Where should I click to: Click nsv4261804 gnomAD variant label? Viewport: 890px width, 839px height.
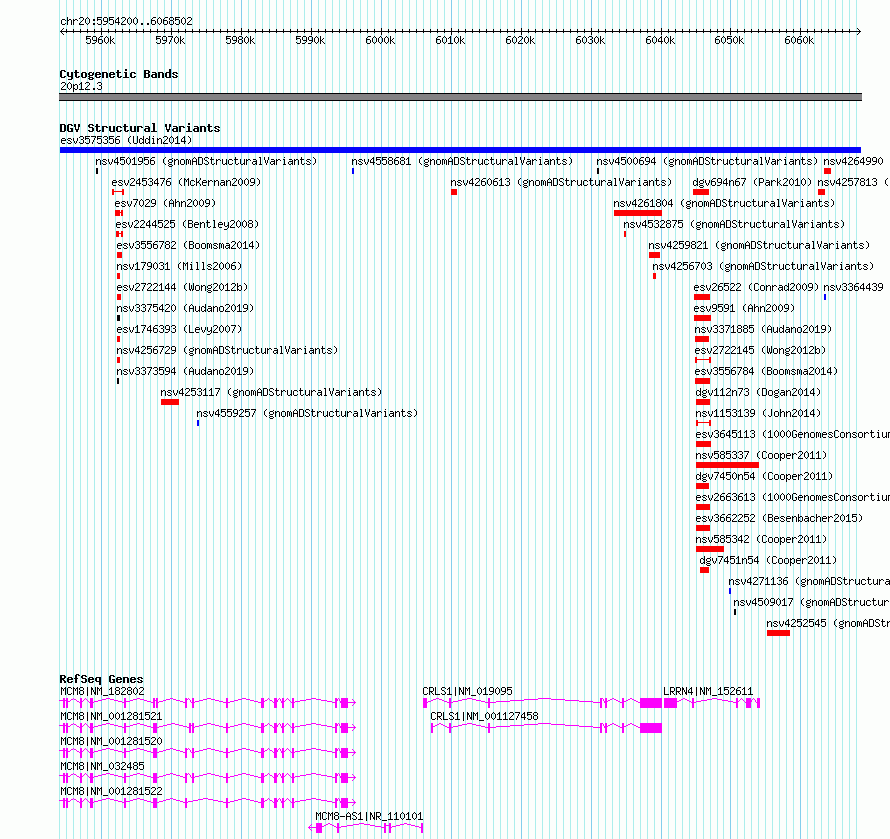click(x=724, y=203)
